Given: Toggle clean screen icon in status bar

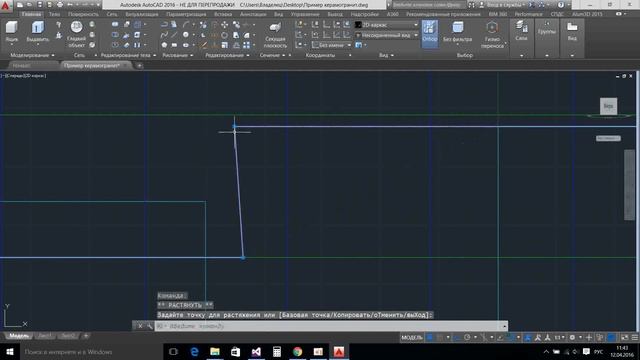Looking at the screenshot, I should tap(624, 338).
